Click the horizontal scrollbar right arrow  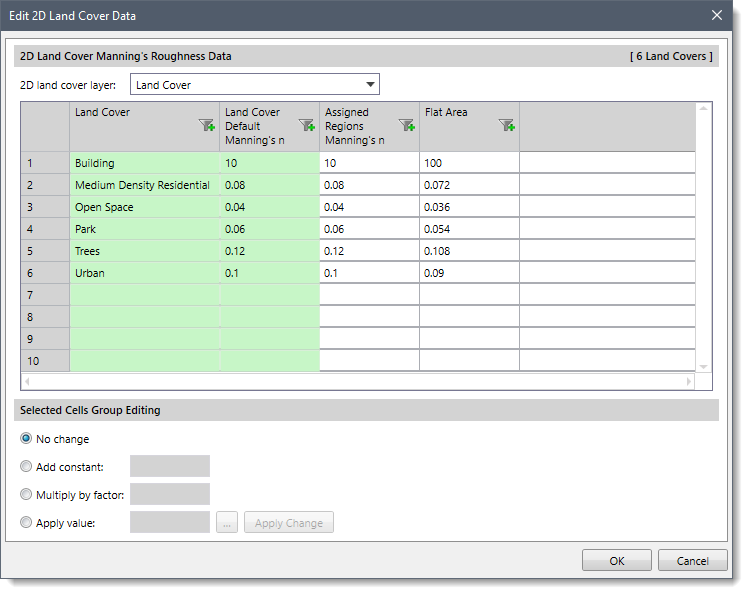point(688,381)
